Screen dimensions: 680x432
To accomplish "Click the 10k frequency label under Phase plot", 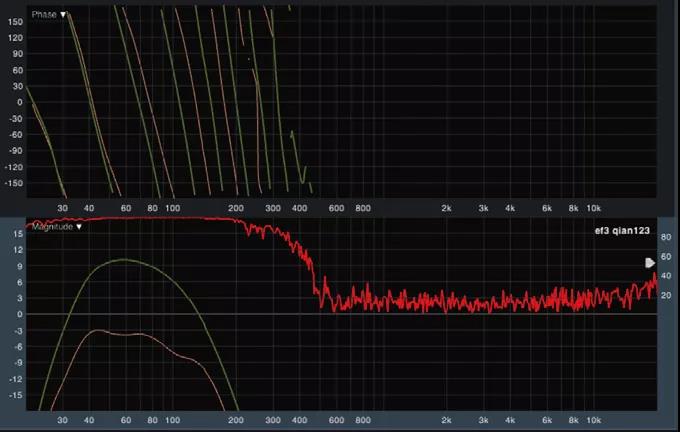I will [593, 208].
